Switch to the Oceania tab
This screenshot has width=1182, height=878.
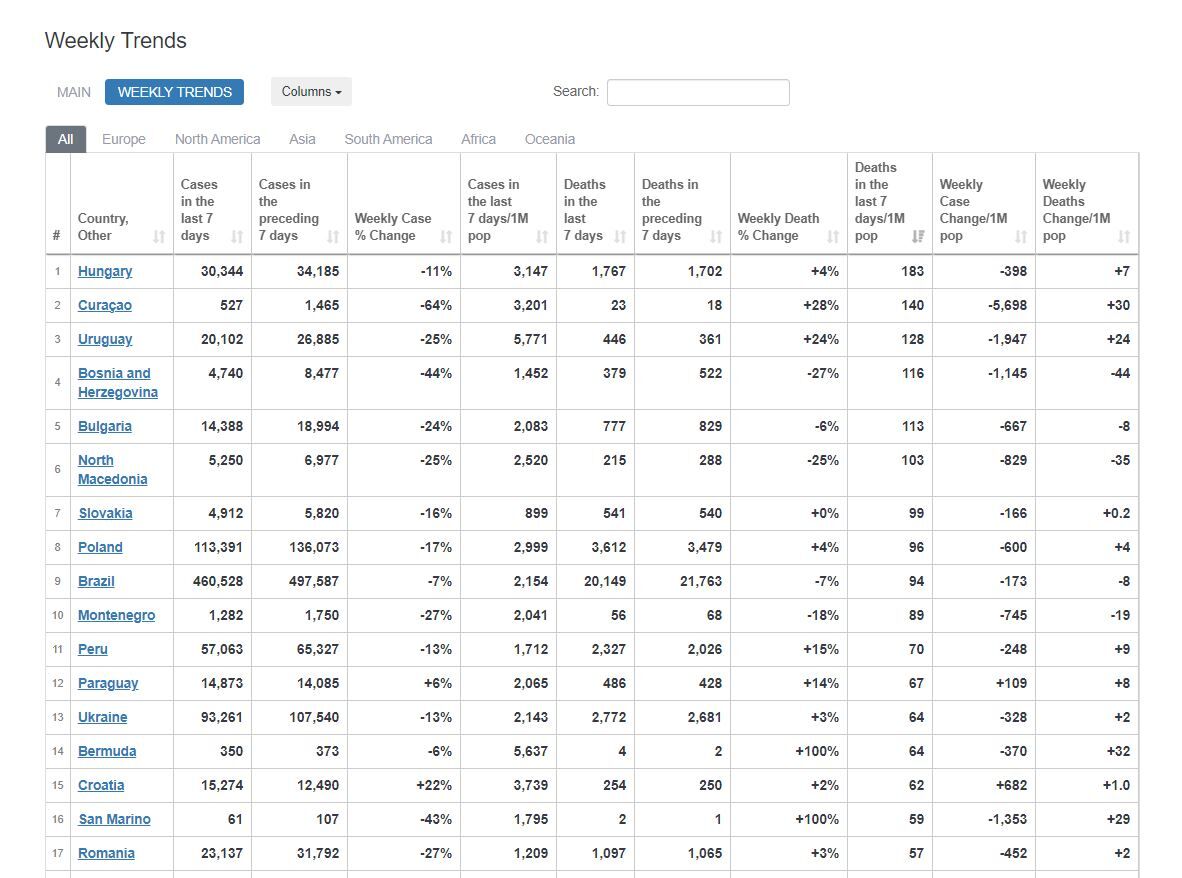click(x=550, y=139)
